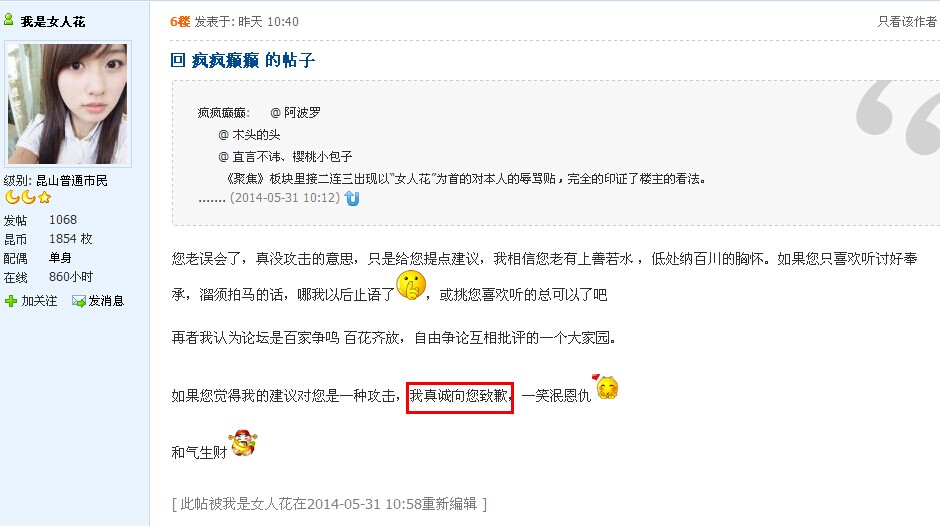
Task: Click the mention @ 木头的头
Action: 249,135
